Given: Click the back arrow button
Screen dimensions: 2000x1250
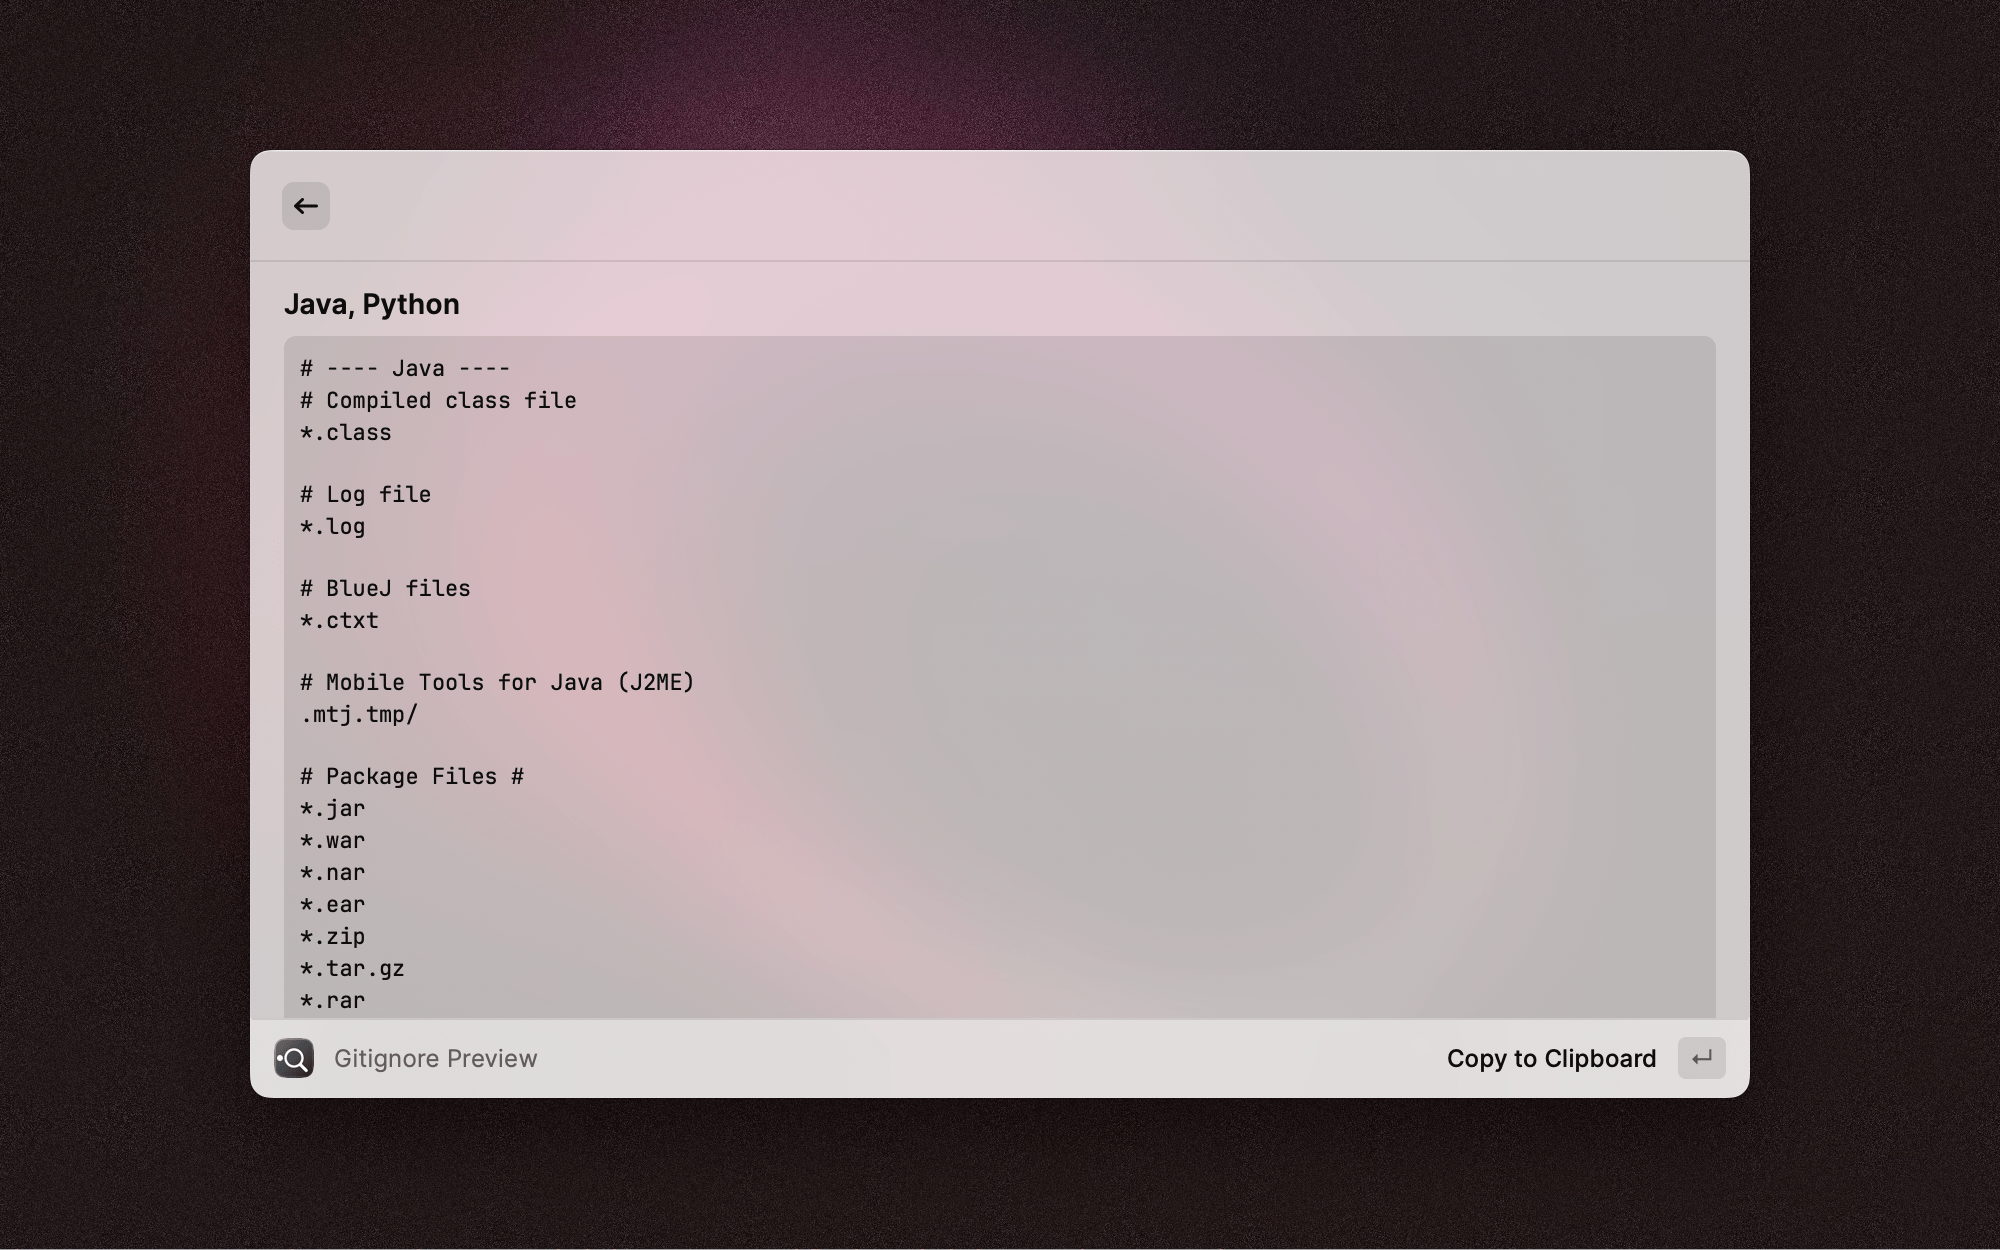Looking at the screenshot, I should 305,206.
